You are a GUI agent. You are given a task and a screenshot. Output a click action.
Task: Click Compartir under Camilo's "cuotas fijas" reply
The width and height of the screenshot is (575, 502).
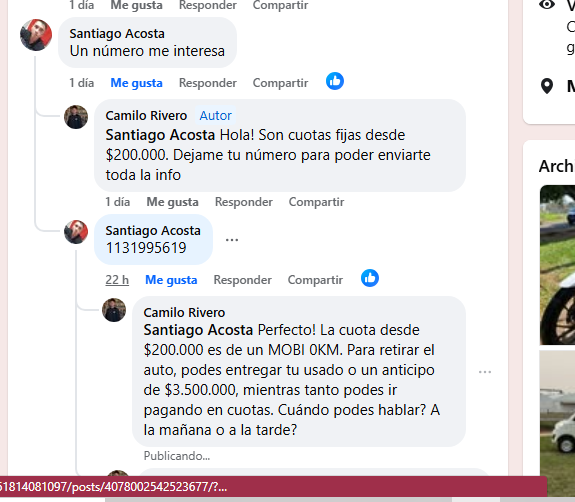[x=316, y=202]
